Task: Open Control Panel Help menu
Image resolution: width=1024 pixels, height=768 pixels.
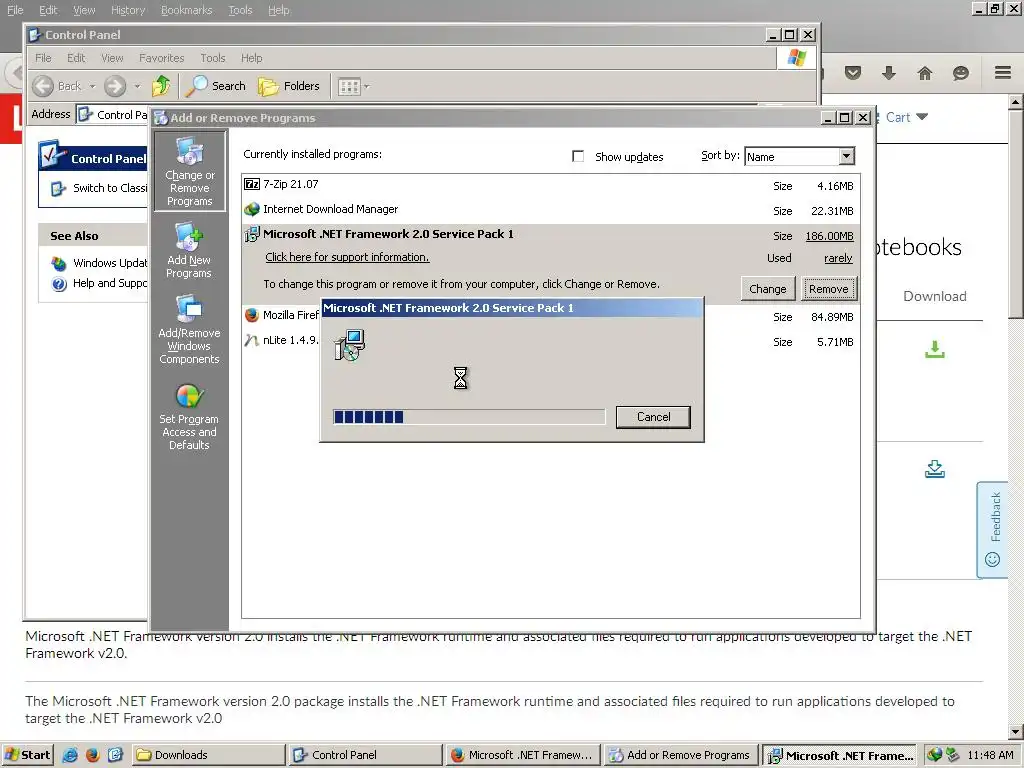Action: click(x=251, y=58)
